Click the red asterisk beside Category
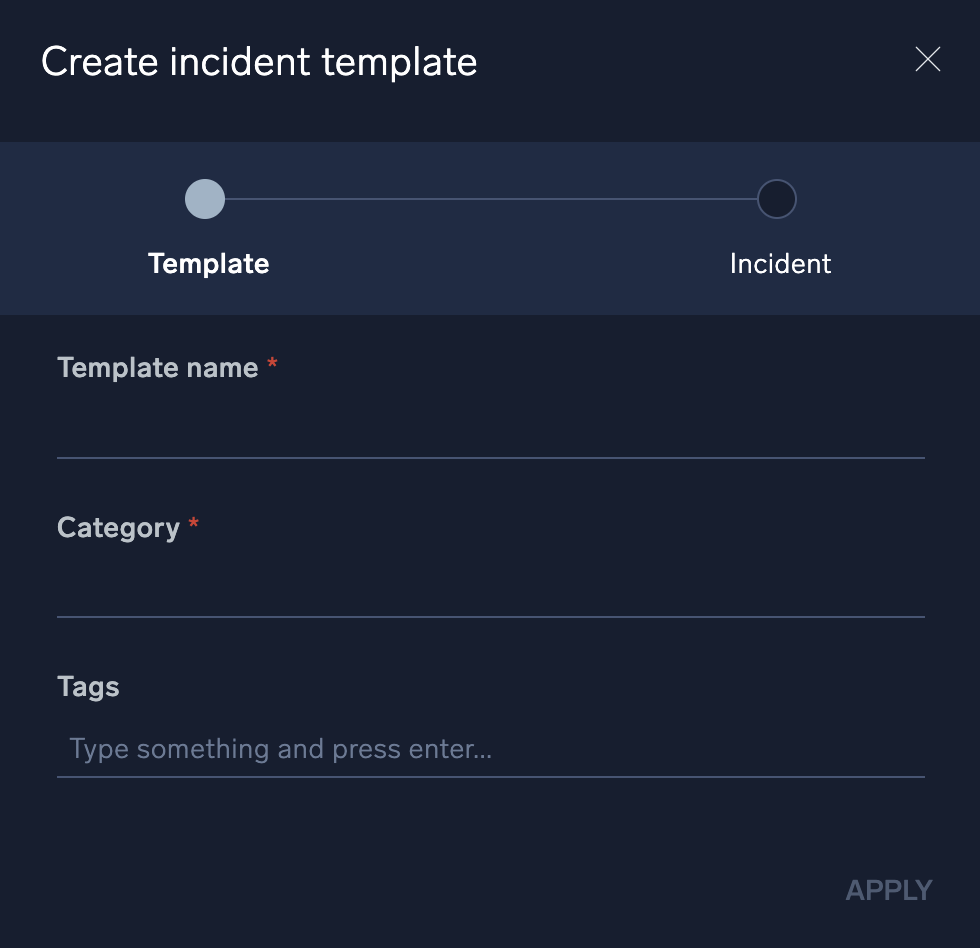 (x=194, y=525)
